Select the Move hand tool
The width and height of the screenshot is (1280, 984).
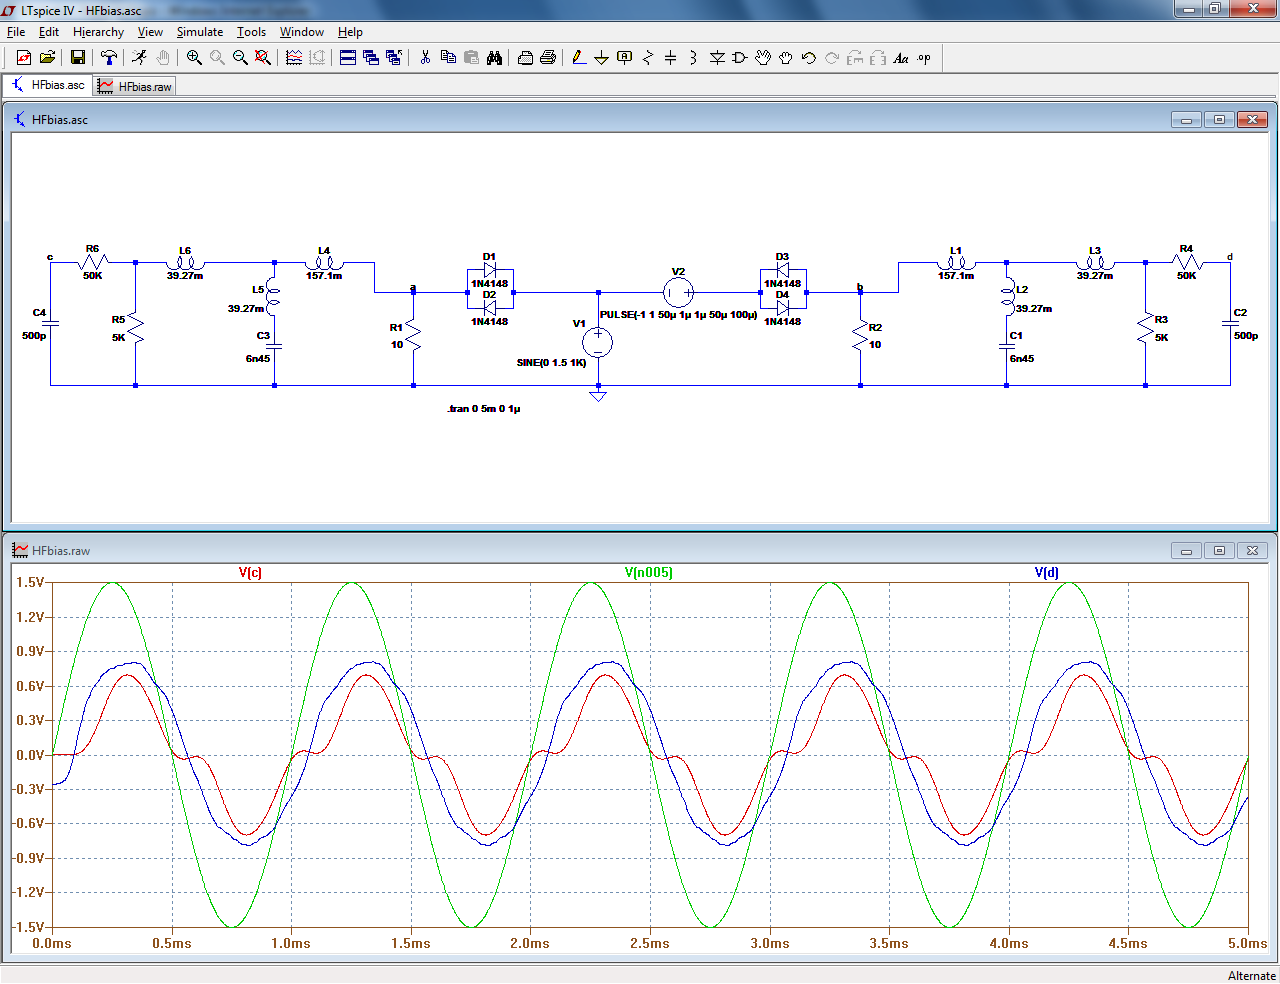tap(763, 58)
